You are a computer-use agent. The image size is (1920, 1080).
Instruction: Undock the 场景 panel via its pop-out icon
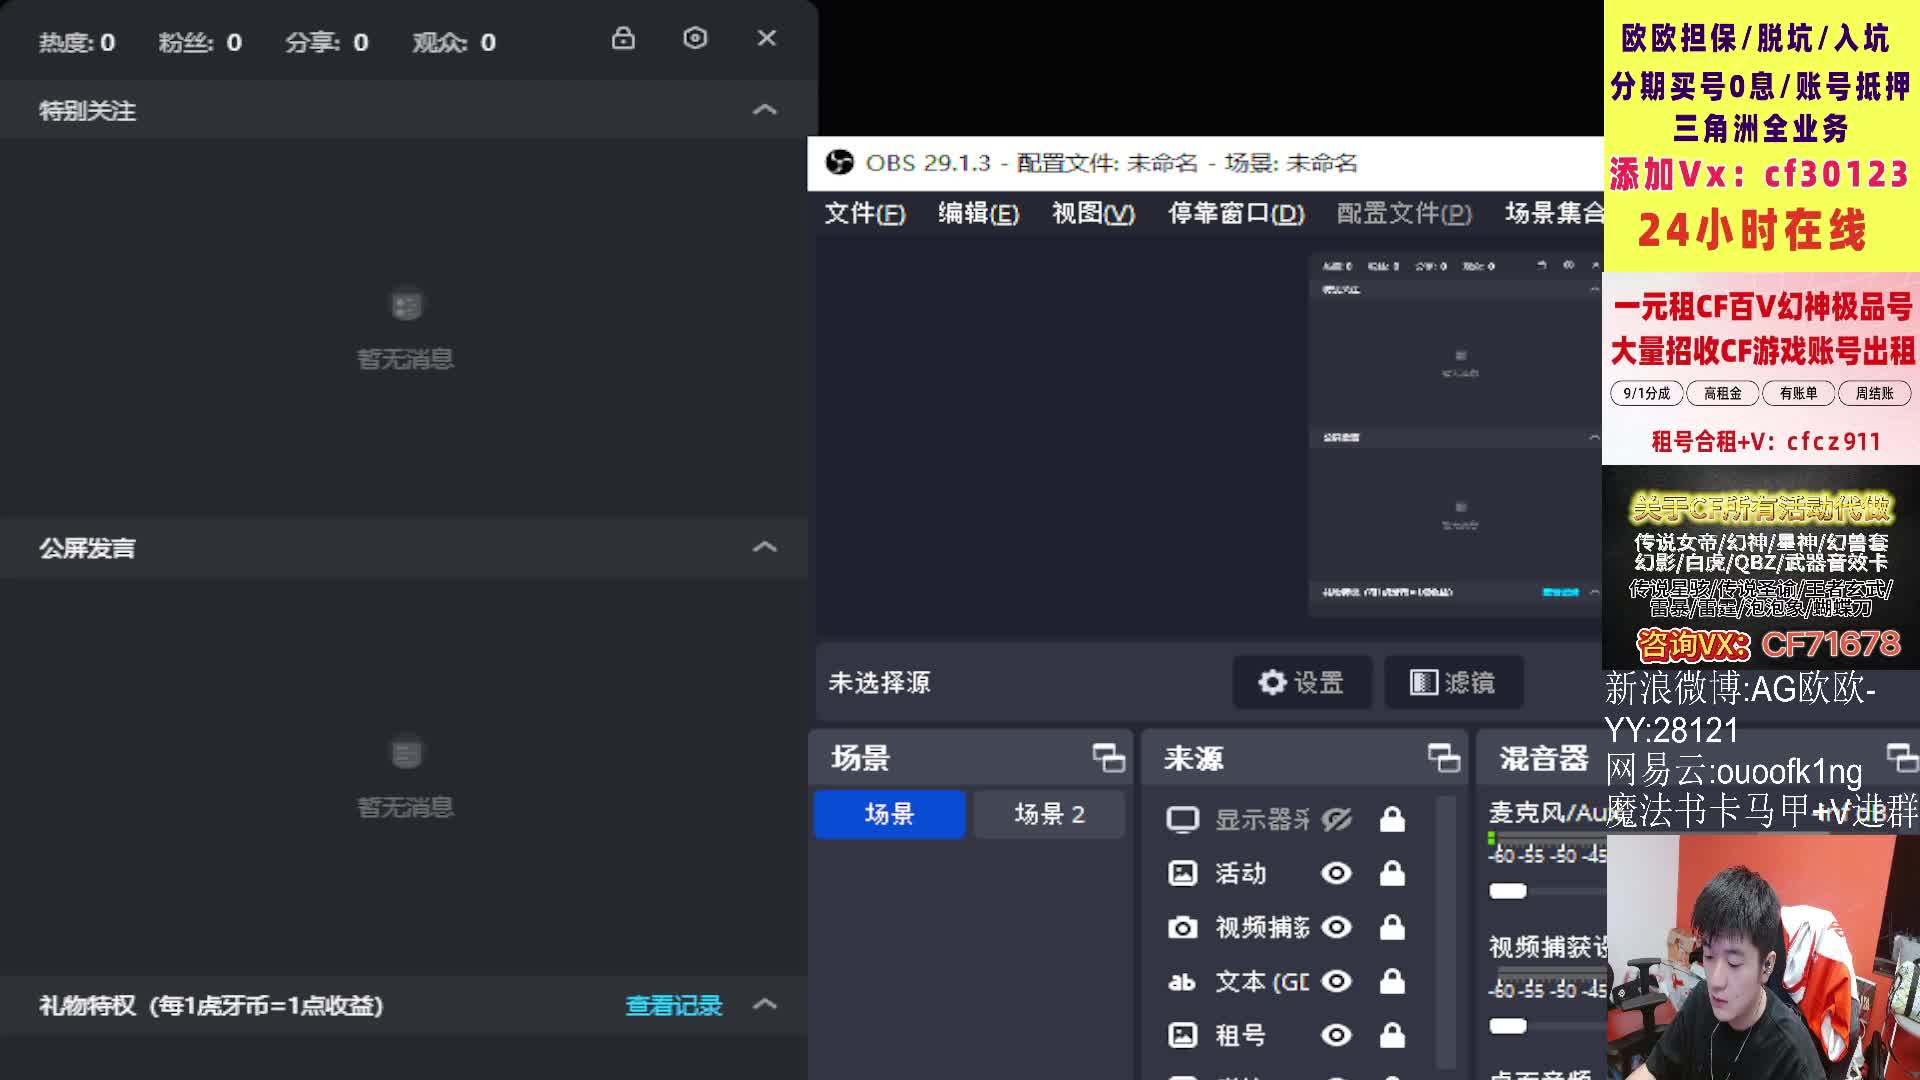(1108, 758)
